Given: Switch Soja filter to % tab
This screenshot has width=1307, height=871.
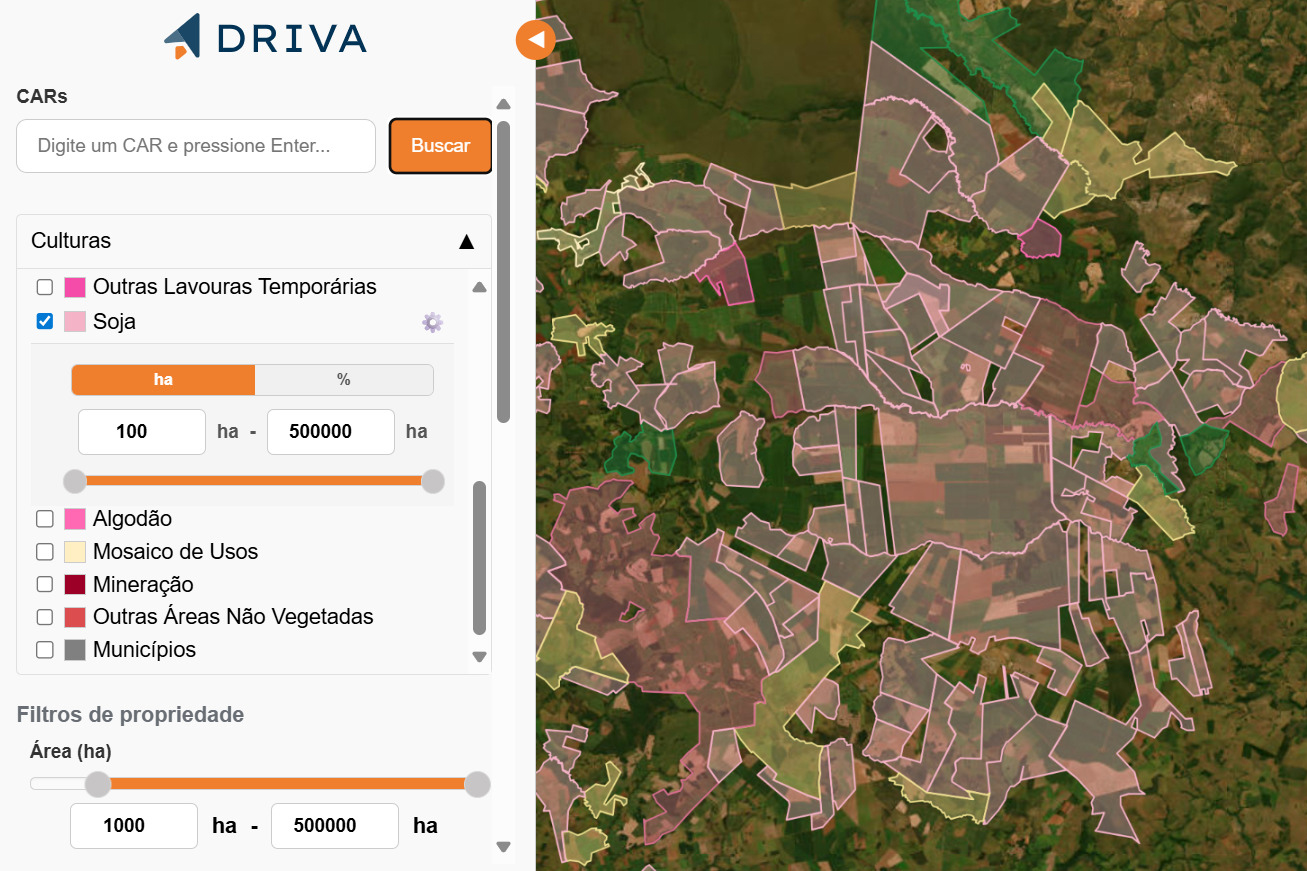Looking at the screenshot, I should pyautogui.click(x=344, y=380).
